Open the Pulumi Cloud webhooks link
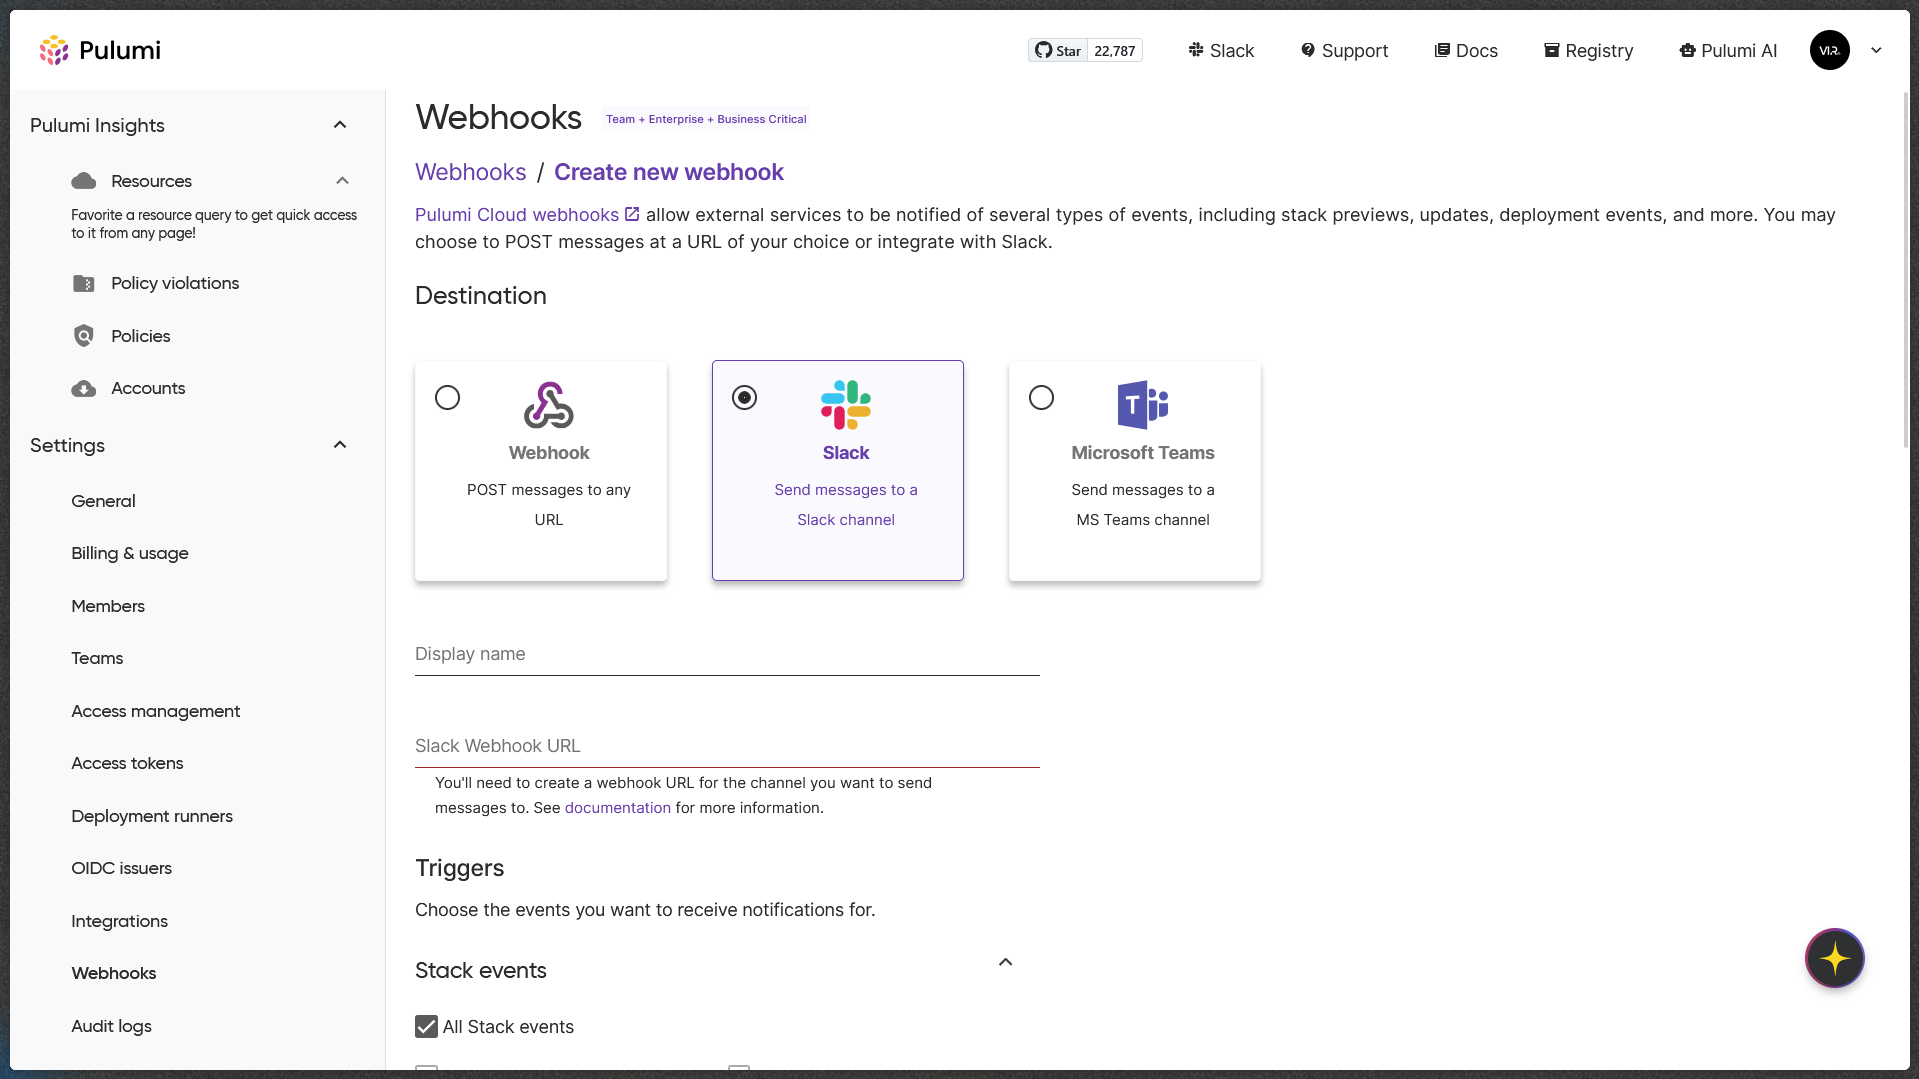 coord(517,215)
